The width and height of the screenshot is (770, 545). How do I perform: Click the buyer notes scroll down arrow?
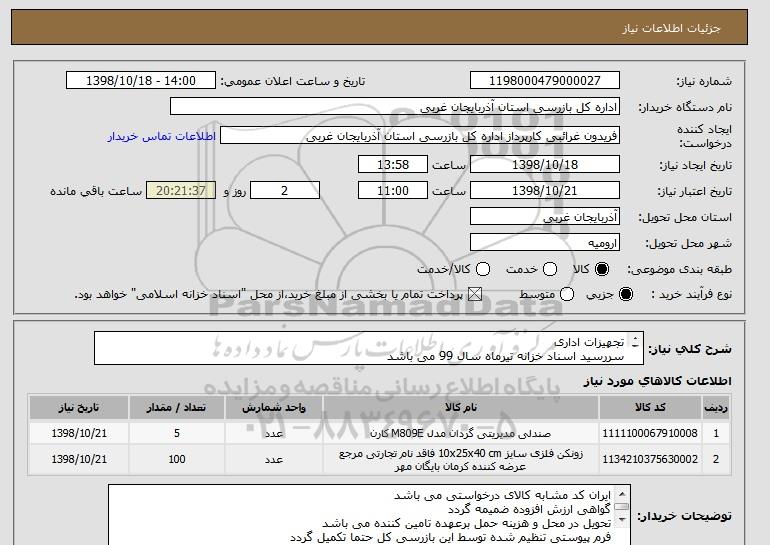pos(622,519)
